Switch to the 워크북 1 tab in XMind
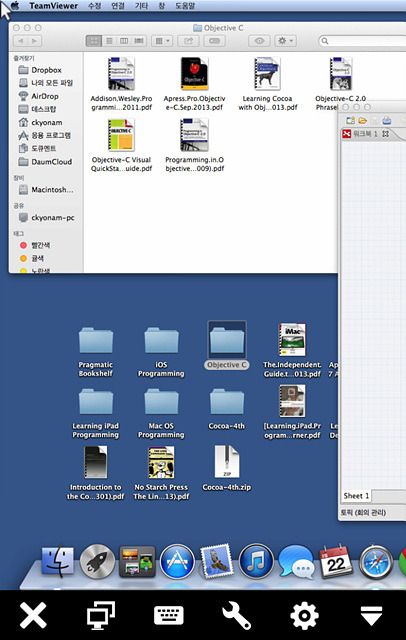This screenshot has width=406, height=640. pos(366,134)
